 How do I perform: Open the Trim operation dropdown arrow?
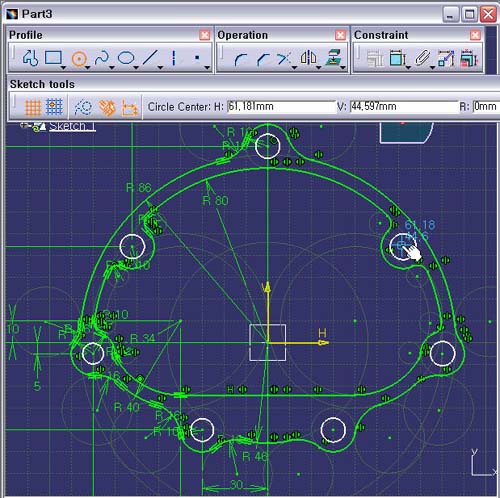pyautogui.click(x=294, y=68)
